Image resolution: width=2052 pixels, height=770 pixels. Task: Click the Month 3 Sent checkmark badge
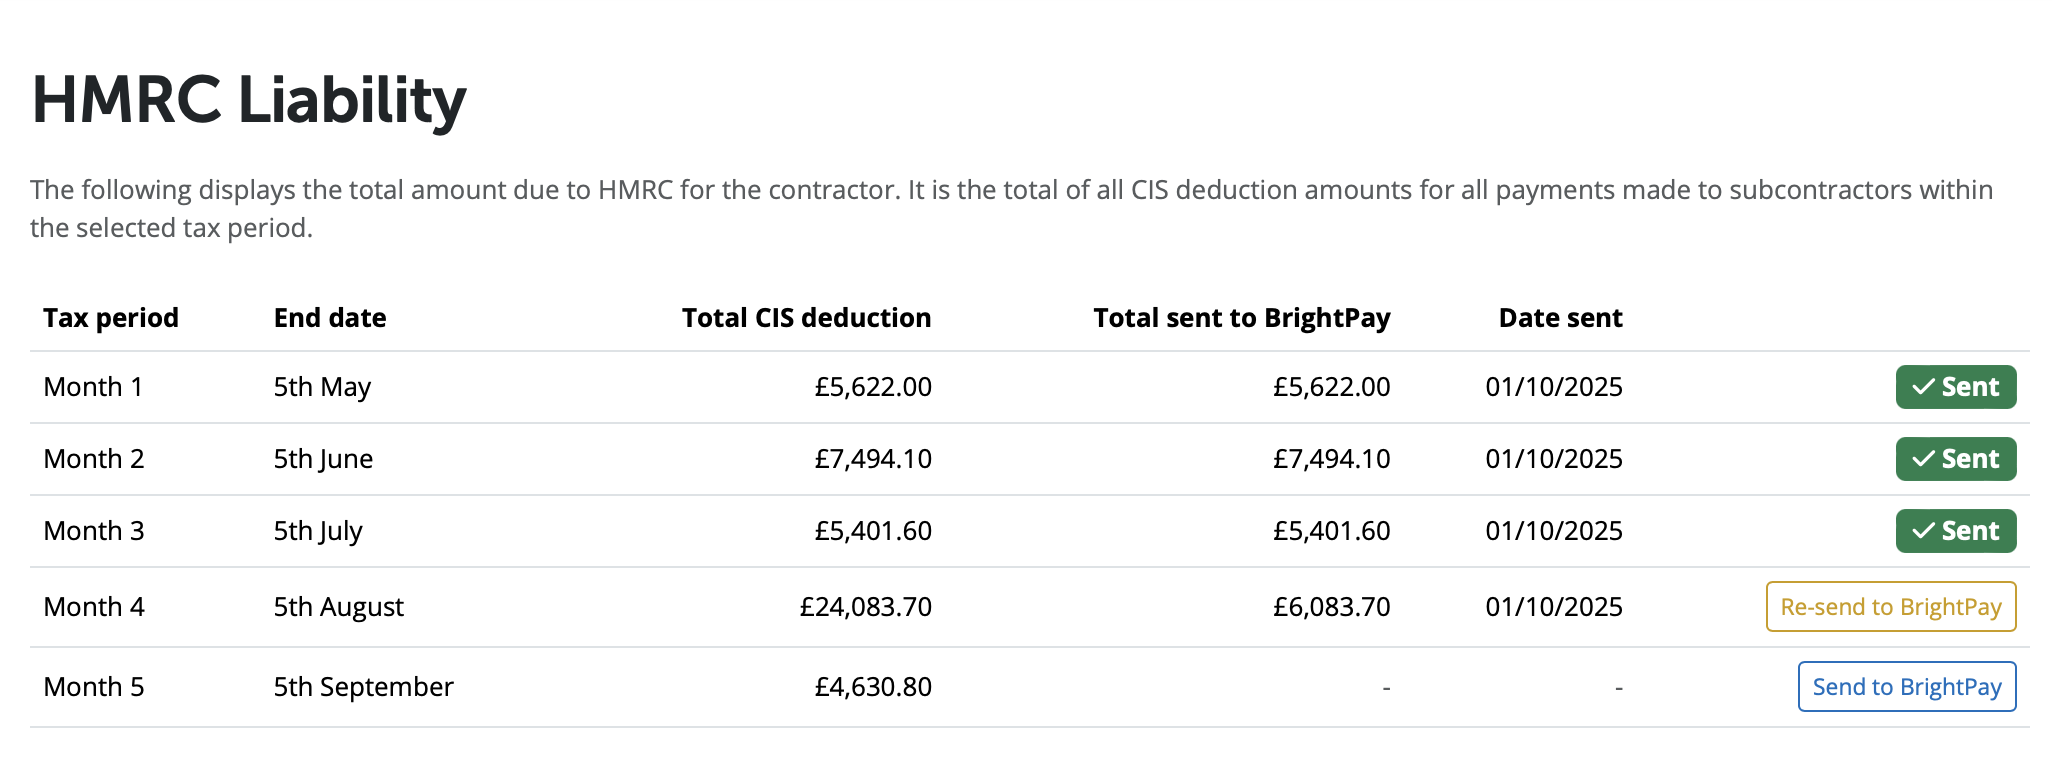1955,531
